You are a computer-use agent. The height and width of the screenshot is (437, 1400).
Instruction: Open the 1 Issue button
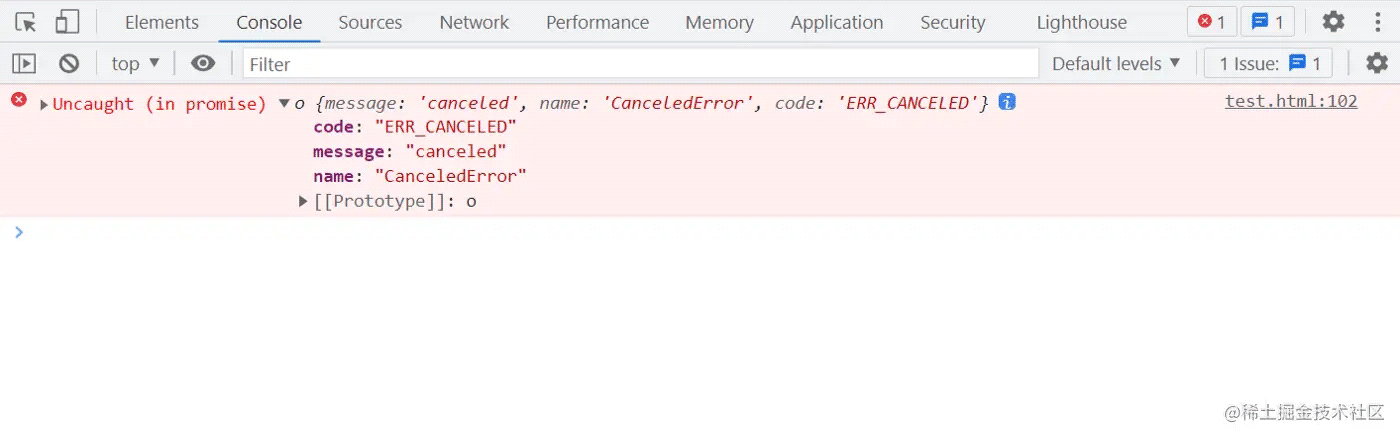[x=1269, y=64]
